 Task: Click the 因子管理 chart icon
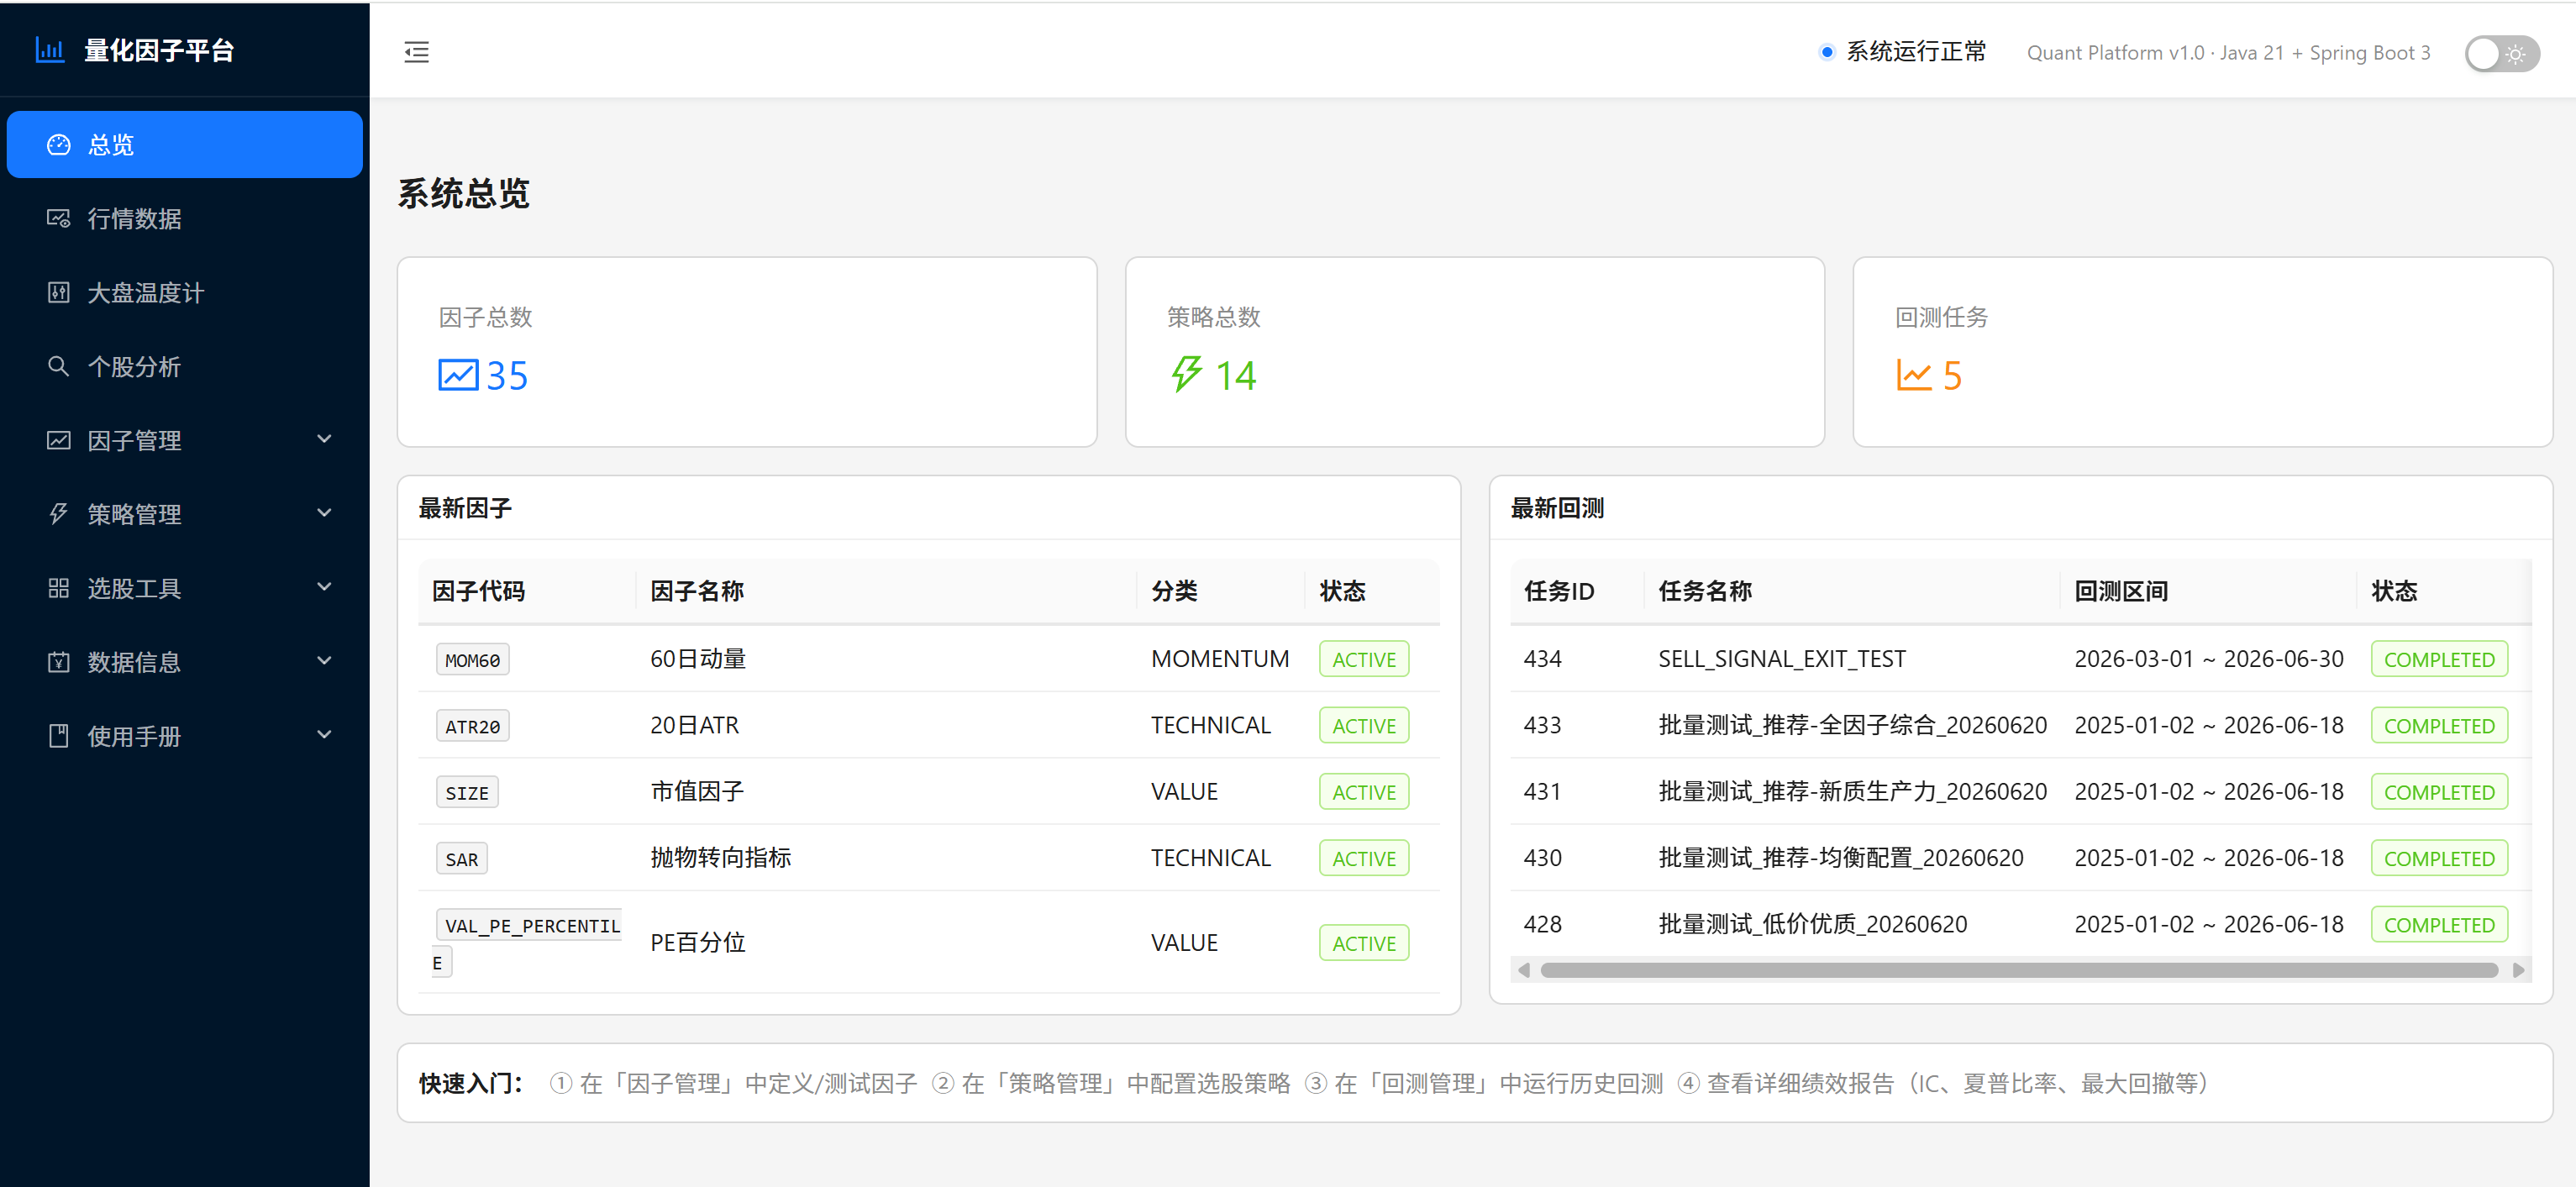[x=59, y=441]
